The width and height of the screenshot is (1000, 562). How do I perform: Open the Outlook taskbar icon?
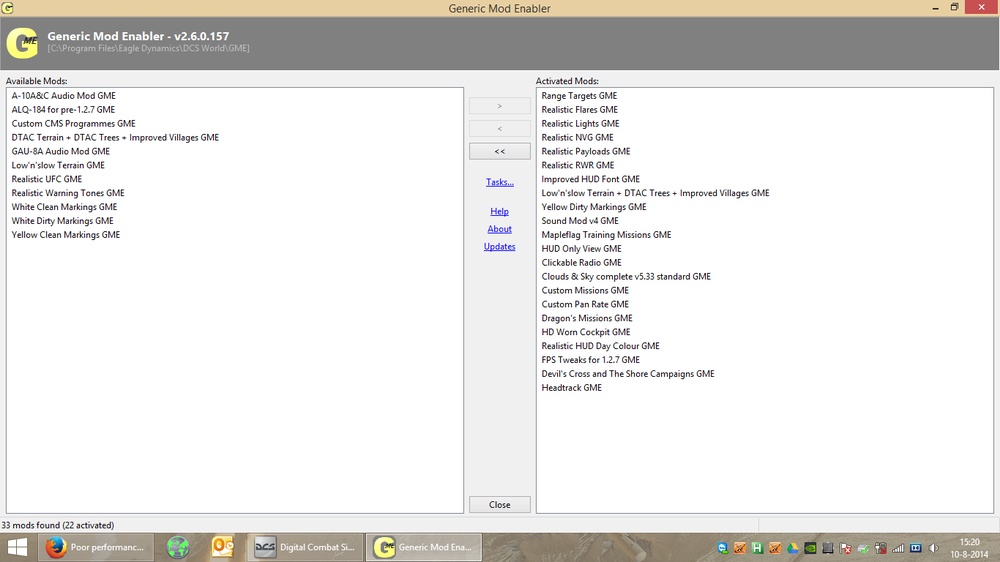(x=223, y=547)
